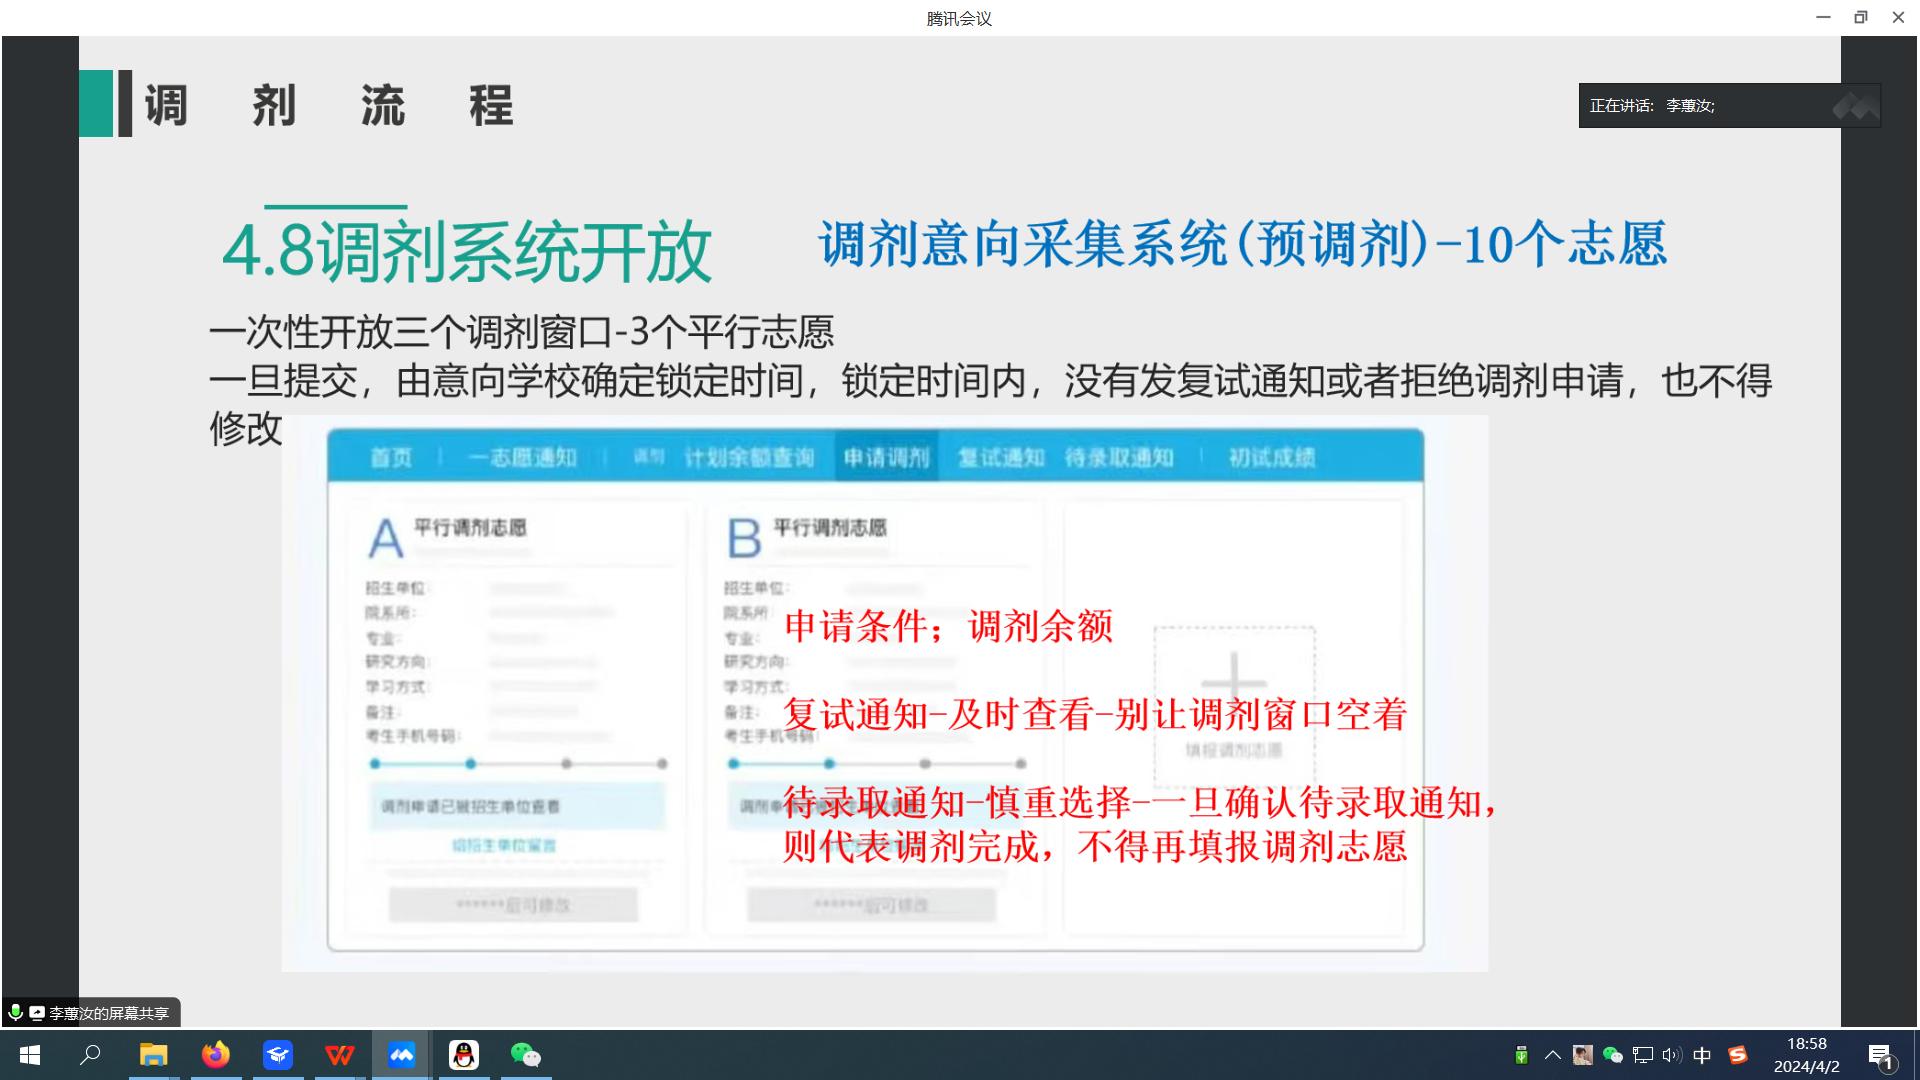
Task: Select the 申请调剂 tab in the system menu
Action: (886, 456)
